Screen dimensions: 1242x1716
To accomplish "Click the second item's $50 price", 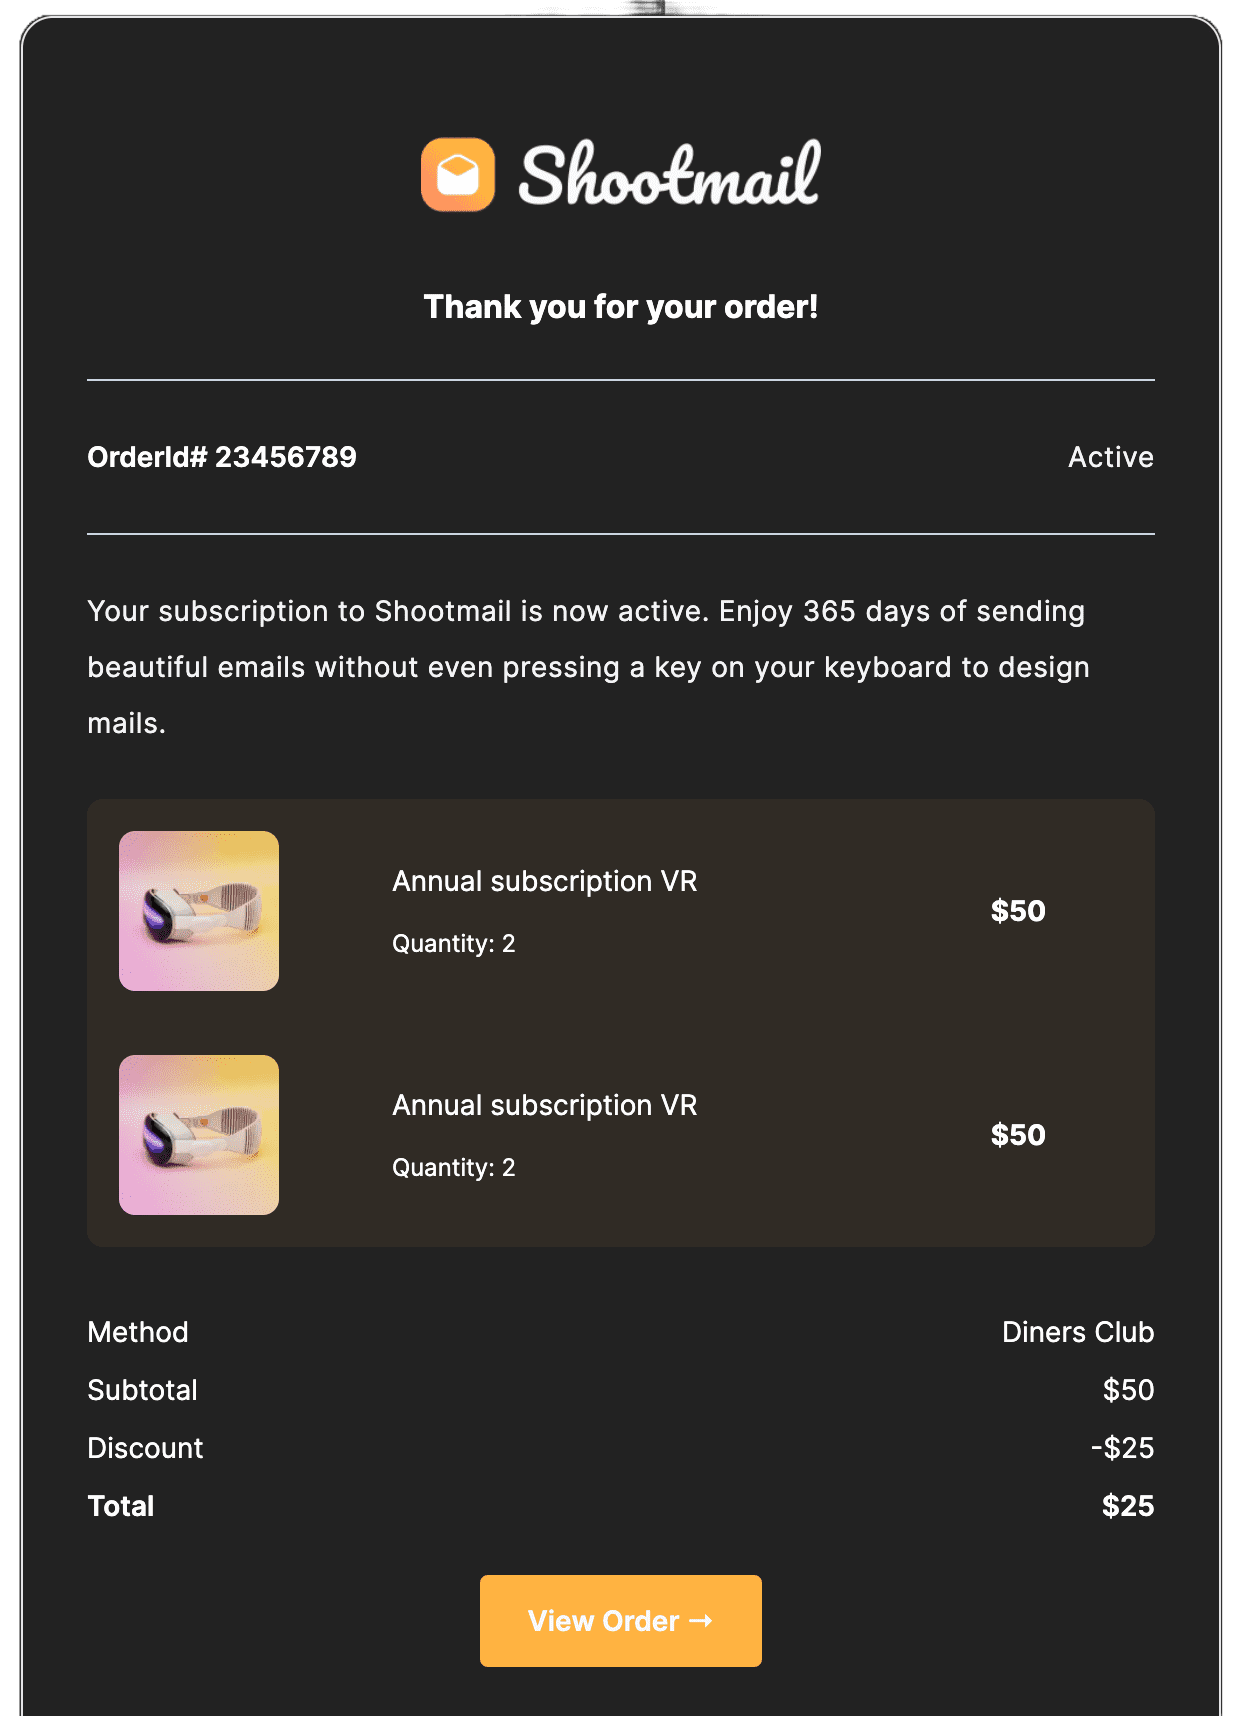I will click(1018, 1135).
